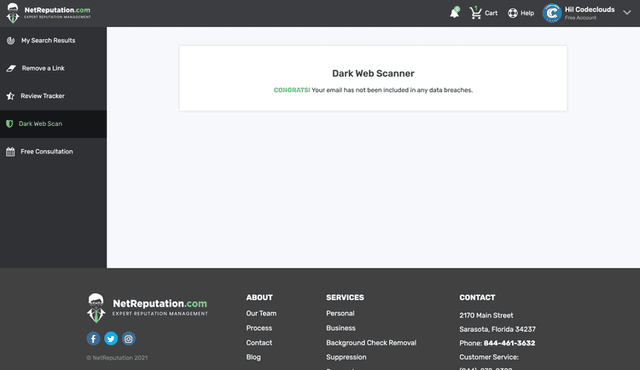Click the My Search Results sidebar icon

[11, 40]
